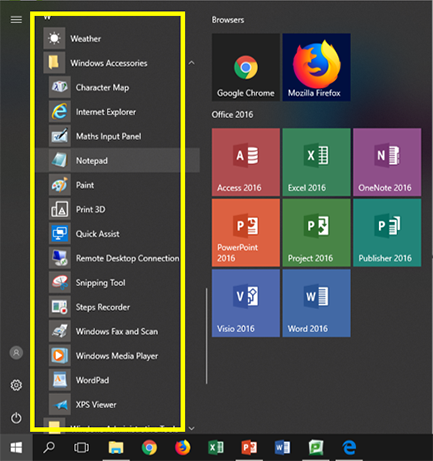The height and width of the screenshot is (461, 433).
Task: Open the Weather app entry
Action: pyautogui.click(x=118, y=39)
